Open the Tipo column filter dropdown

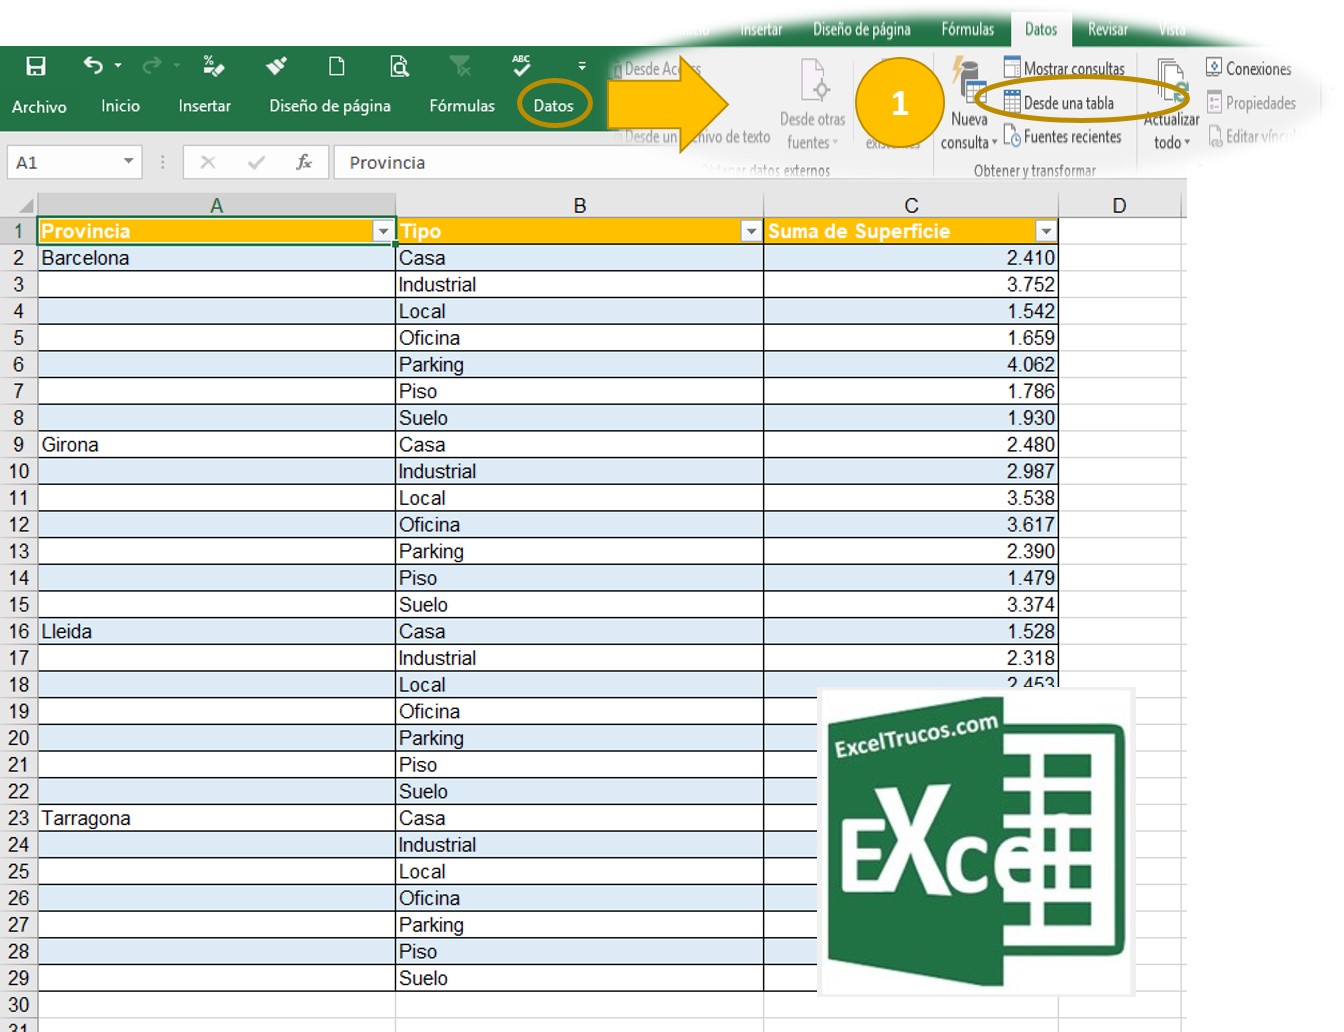(750, 232)
